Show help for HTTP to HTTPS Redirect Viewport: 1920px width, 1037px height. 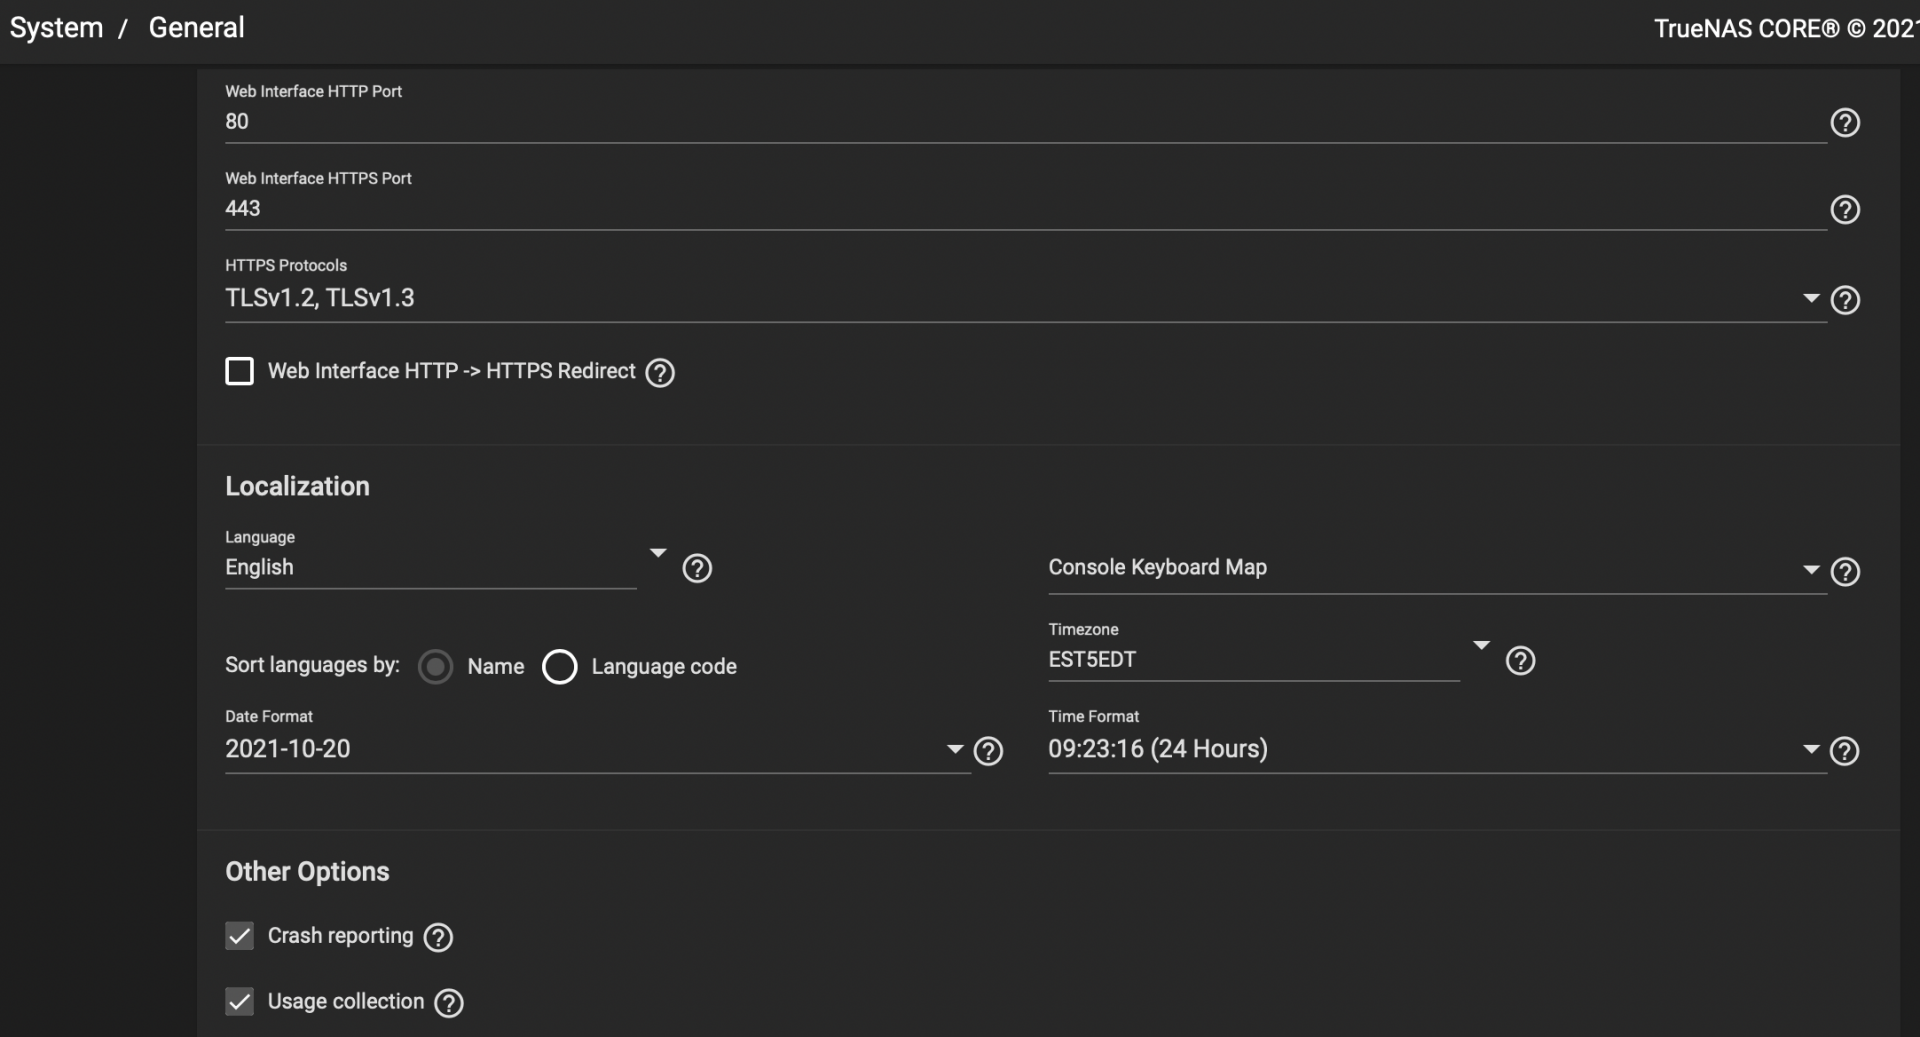[660, 373]
